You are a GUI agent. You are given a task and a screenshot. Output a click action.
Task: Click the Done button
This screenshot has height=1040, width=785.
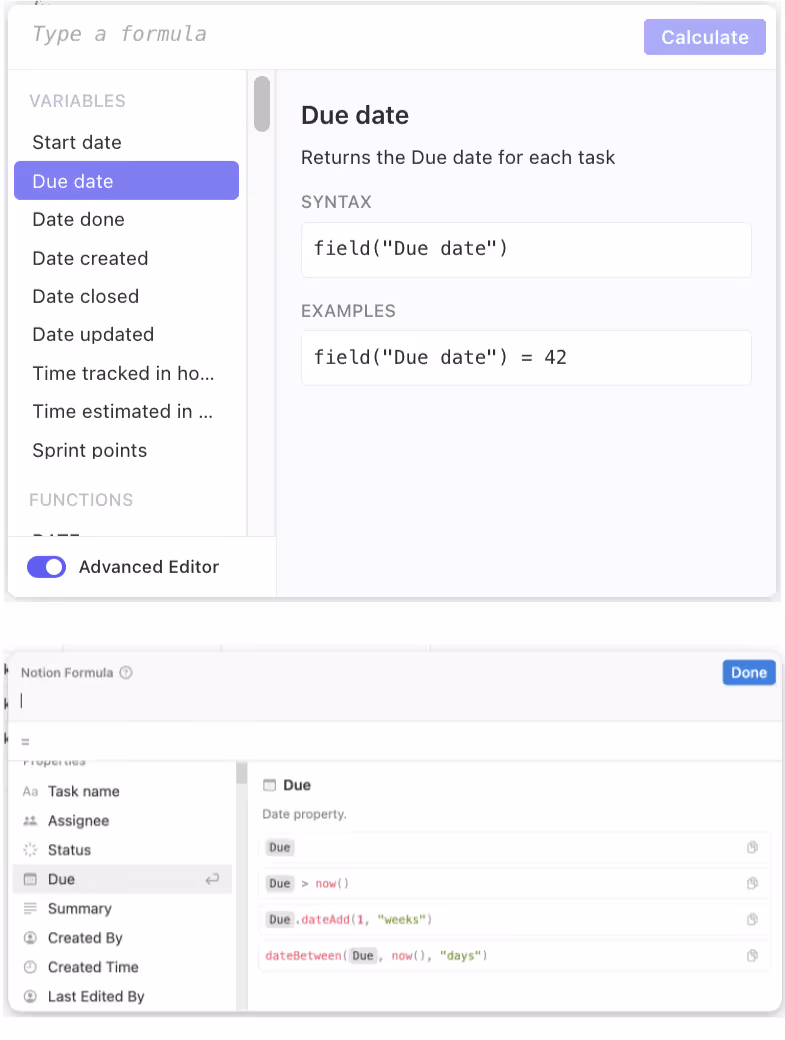click(748, 672)
